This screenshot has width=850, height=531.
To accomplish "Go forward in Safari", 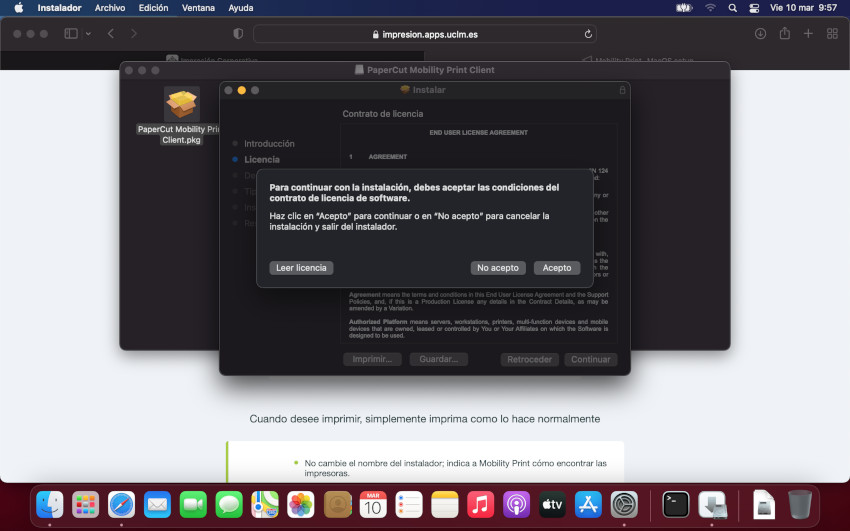I will (134, 34).
